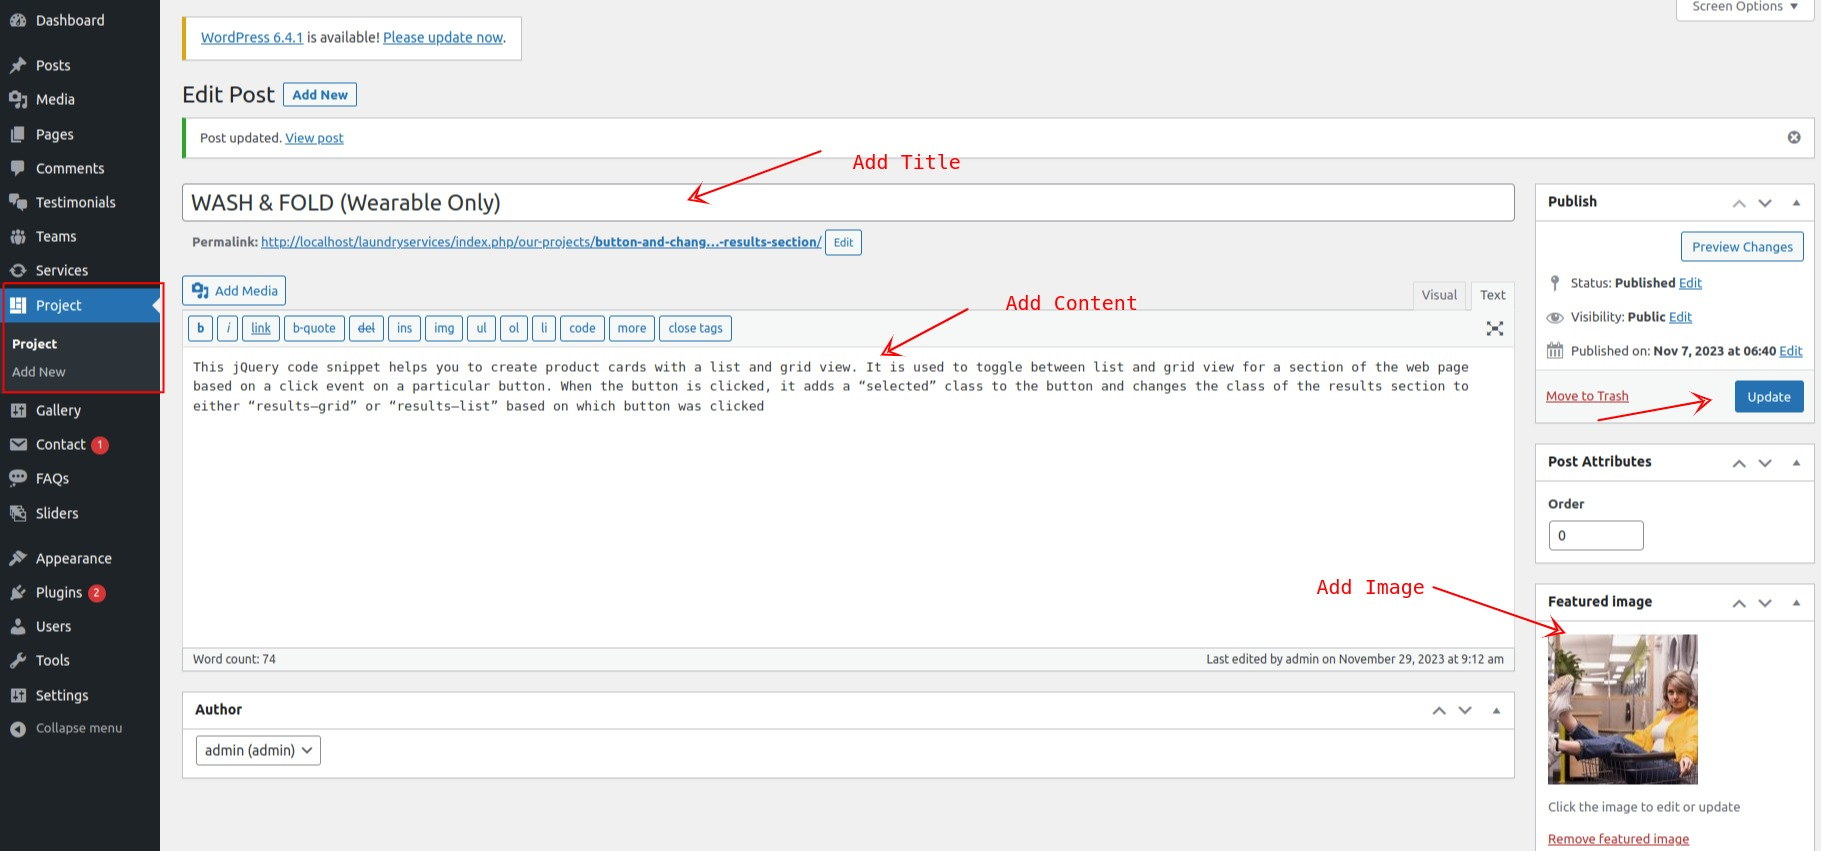Switch to the Visual editor tab
This screenshot has width=1821, height=851.
point(1439,295)
